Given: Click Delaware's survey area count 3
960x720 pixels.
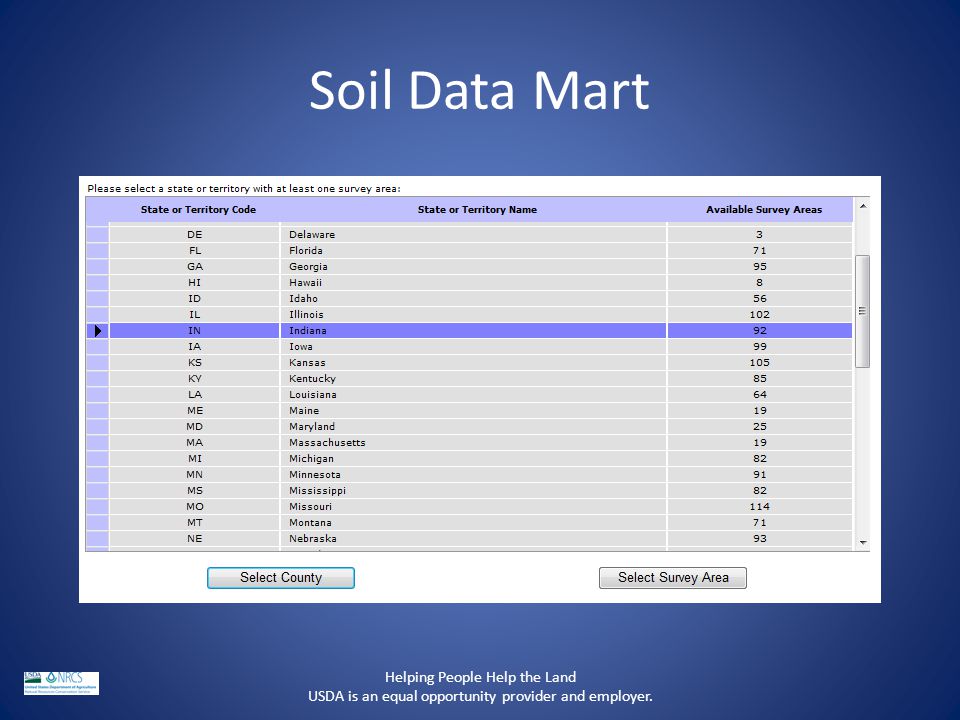Looking at the screenshot, I should [760, 234].
